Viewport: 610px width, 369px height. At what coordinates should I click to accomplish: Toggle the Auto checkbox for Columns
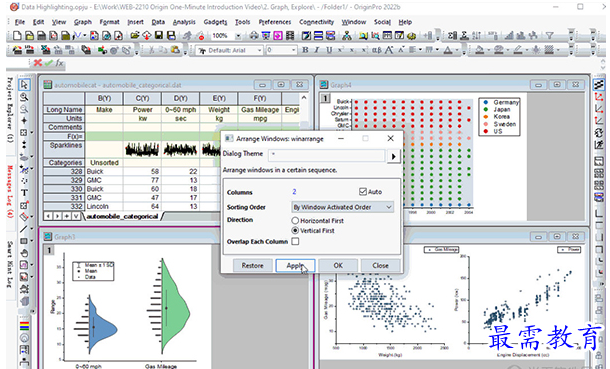[363, 192]
